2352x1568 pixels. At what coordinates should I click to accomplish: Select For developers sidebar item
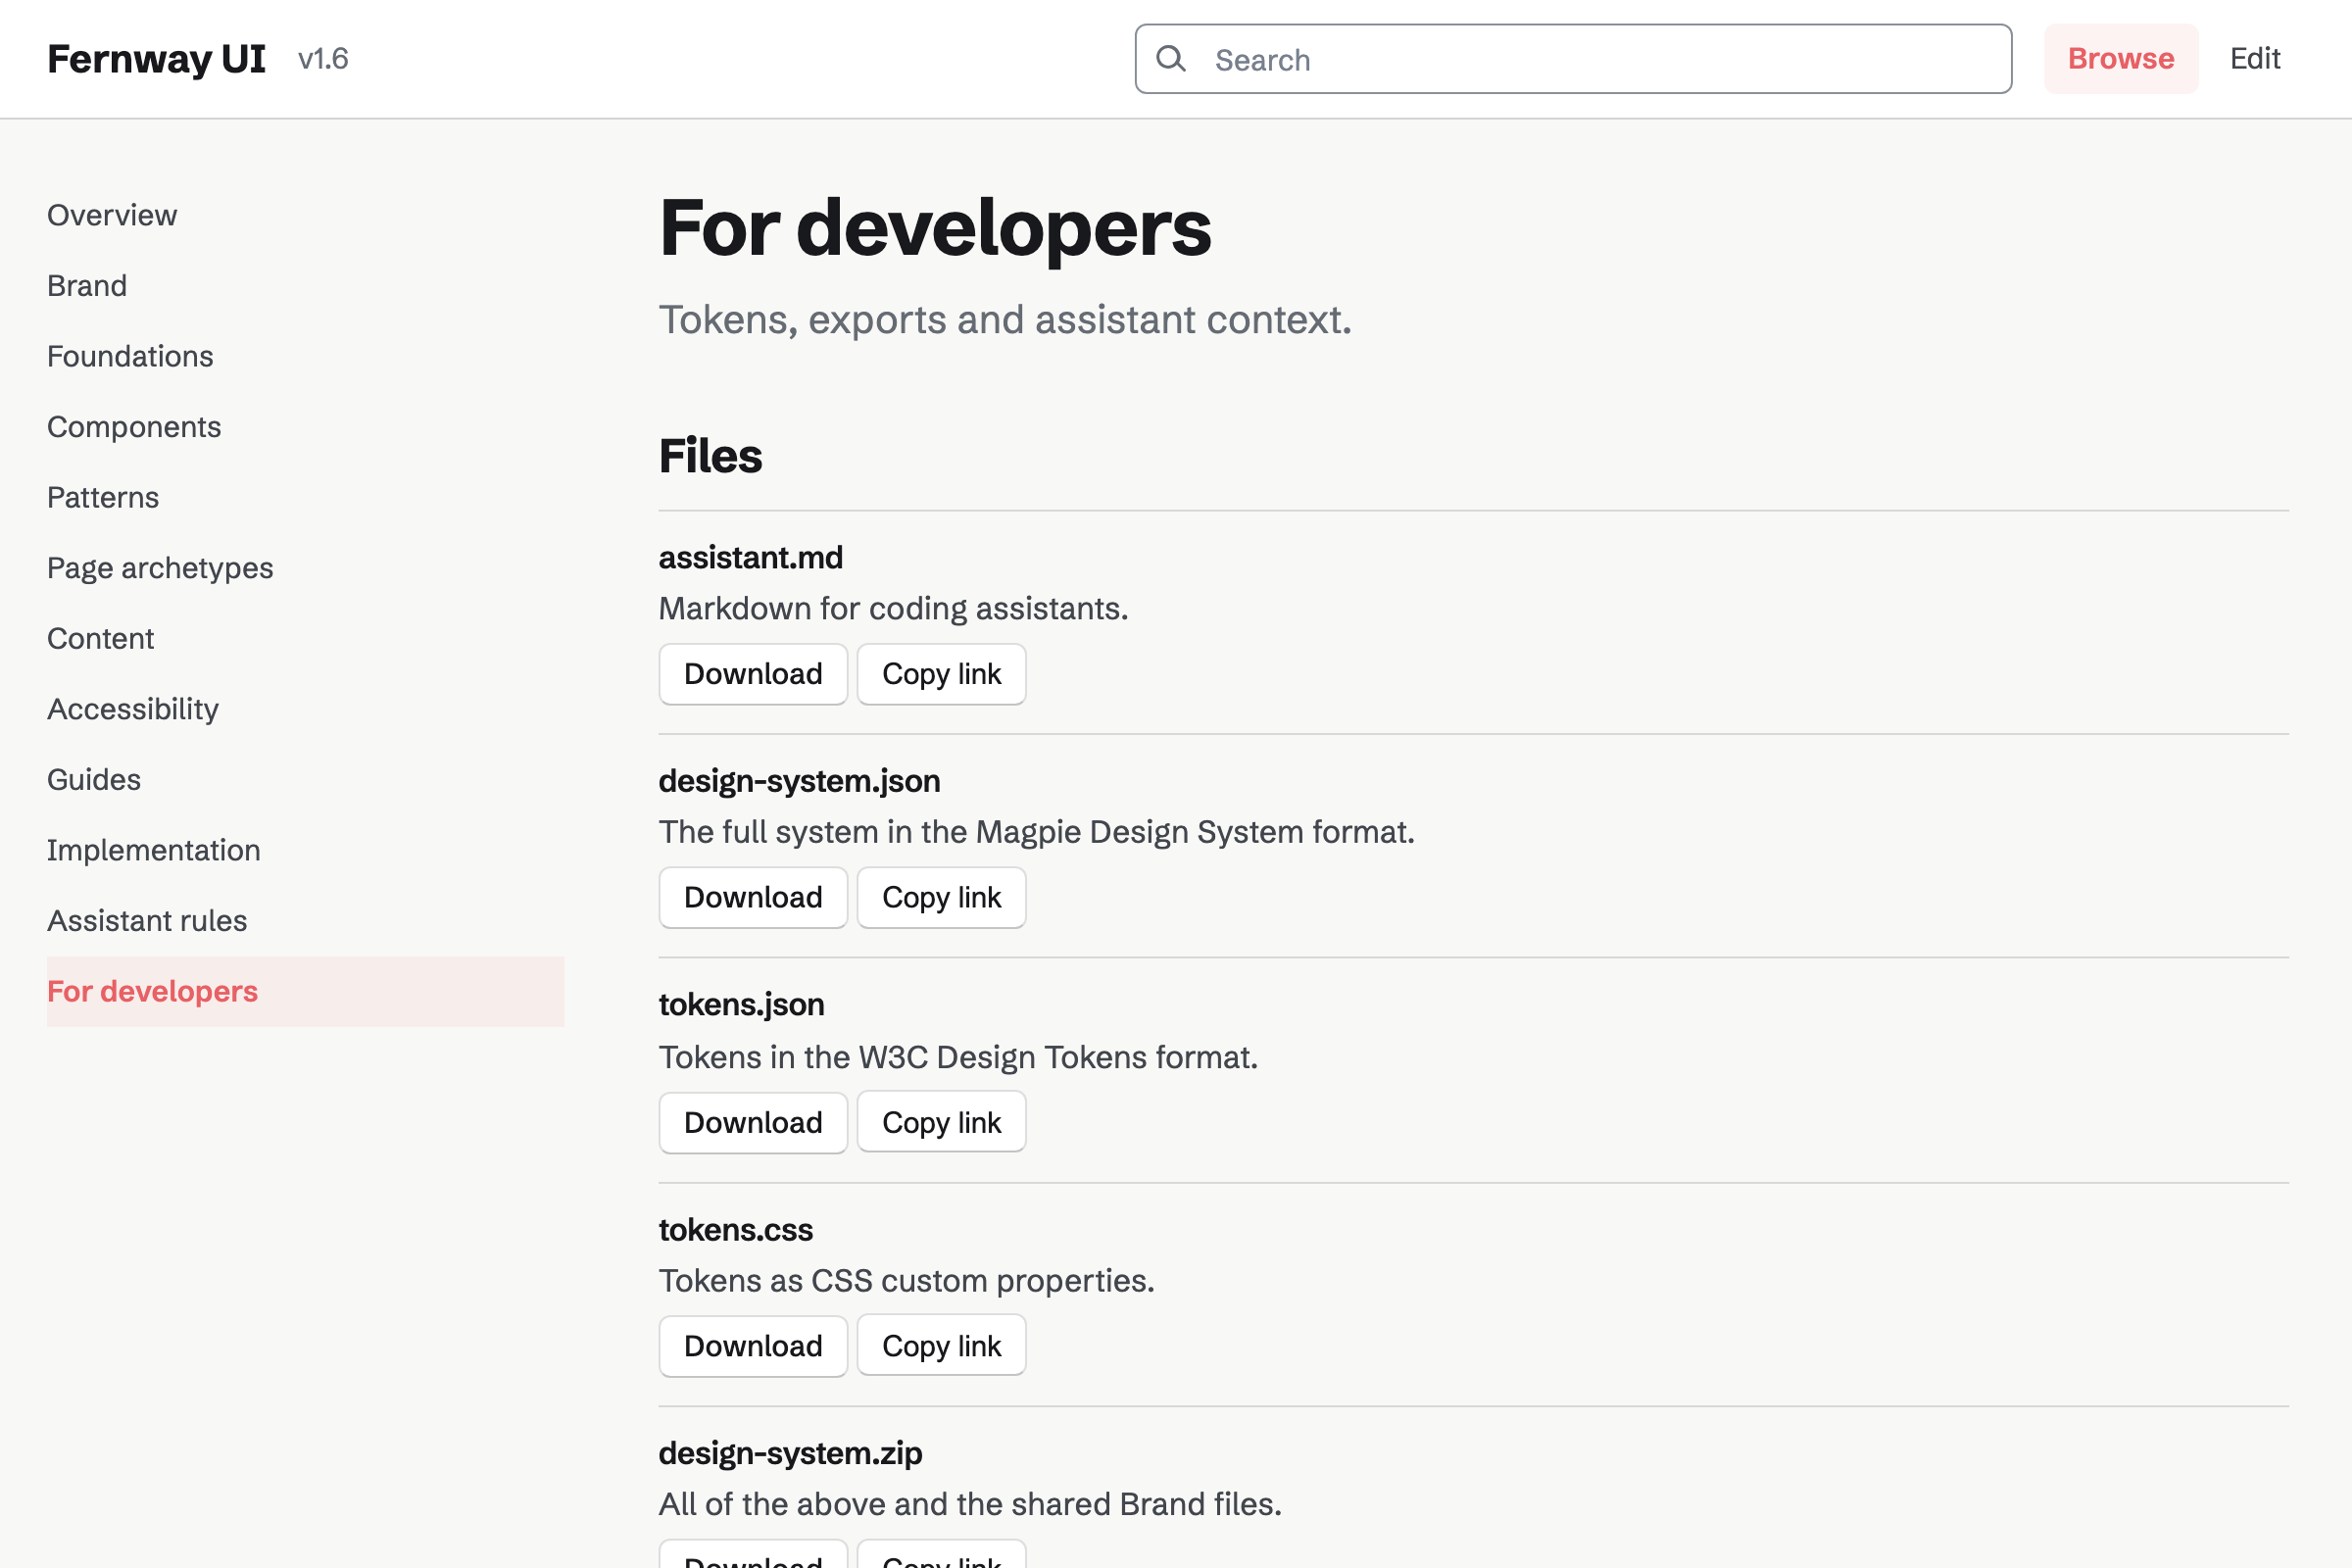click(305, 991)
